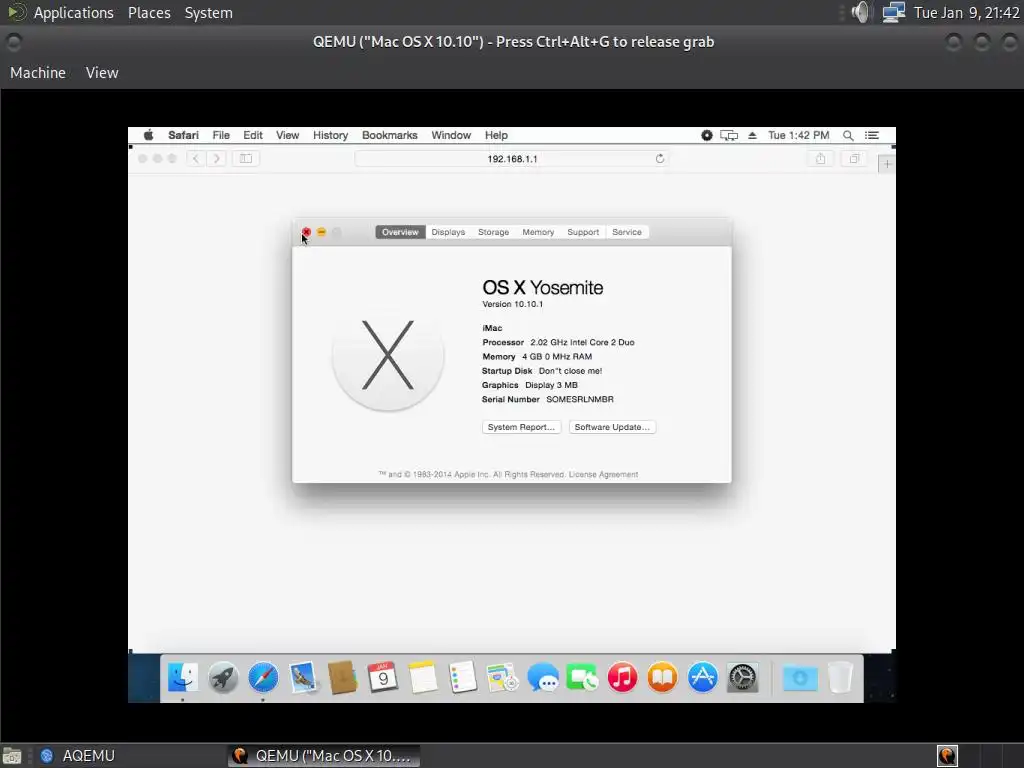This screenshot has height=768, width=1024.
Task: Open System Preferences gear in Dock
Action: [x=743, y=677]
